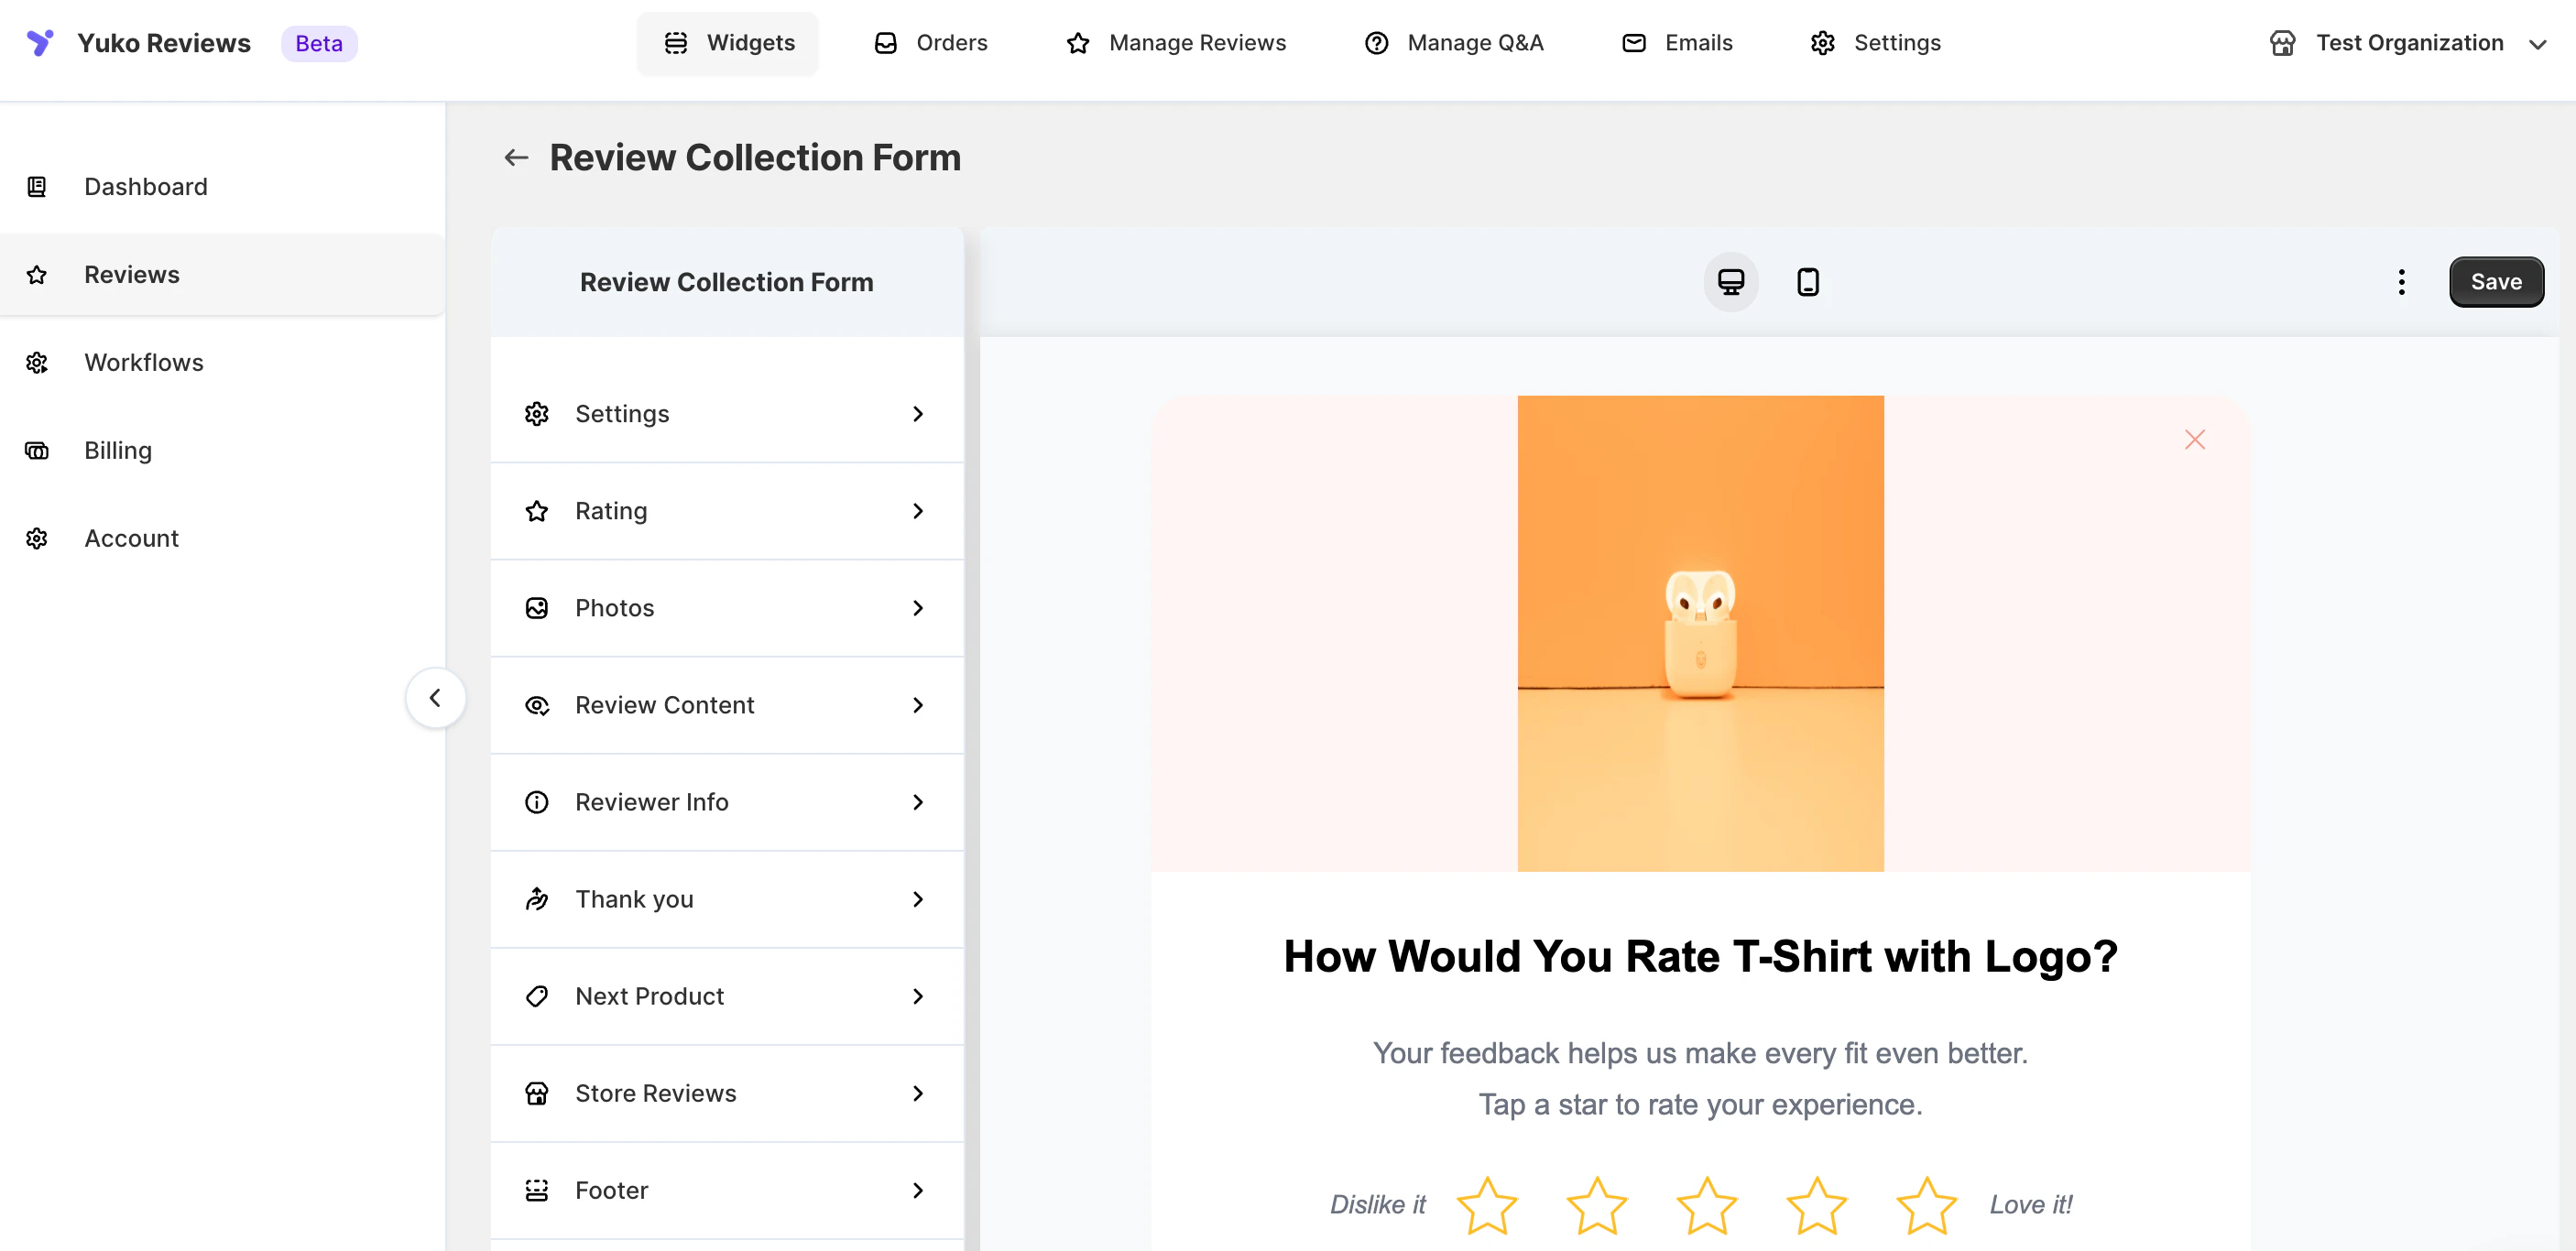The width and height of the screenshot is (2576, 1251).
Task: Open Account in the sidebar
Action: point(222,539)
